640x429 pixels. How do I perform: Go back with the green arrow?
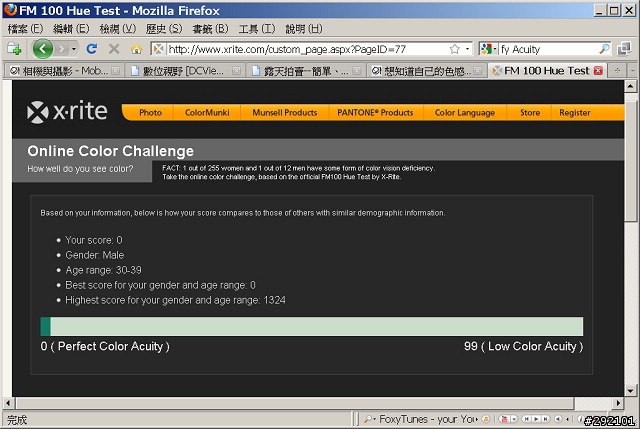[x=42, y=49]
